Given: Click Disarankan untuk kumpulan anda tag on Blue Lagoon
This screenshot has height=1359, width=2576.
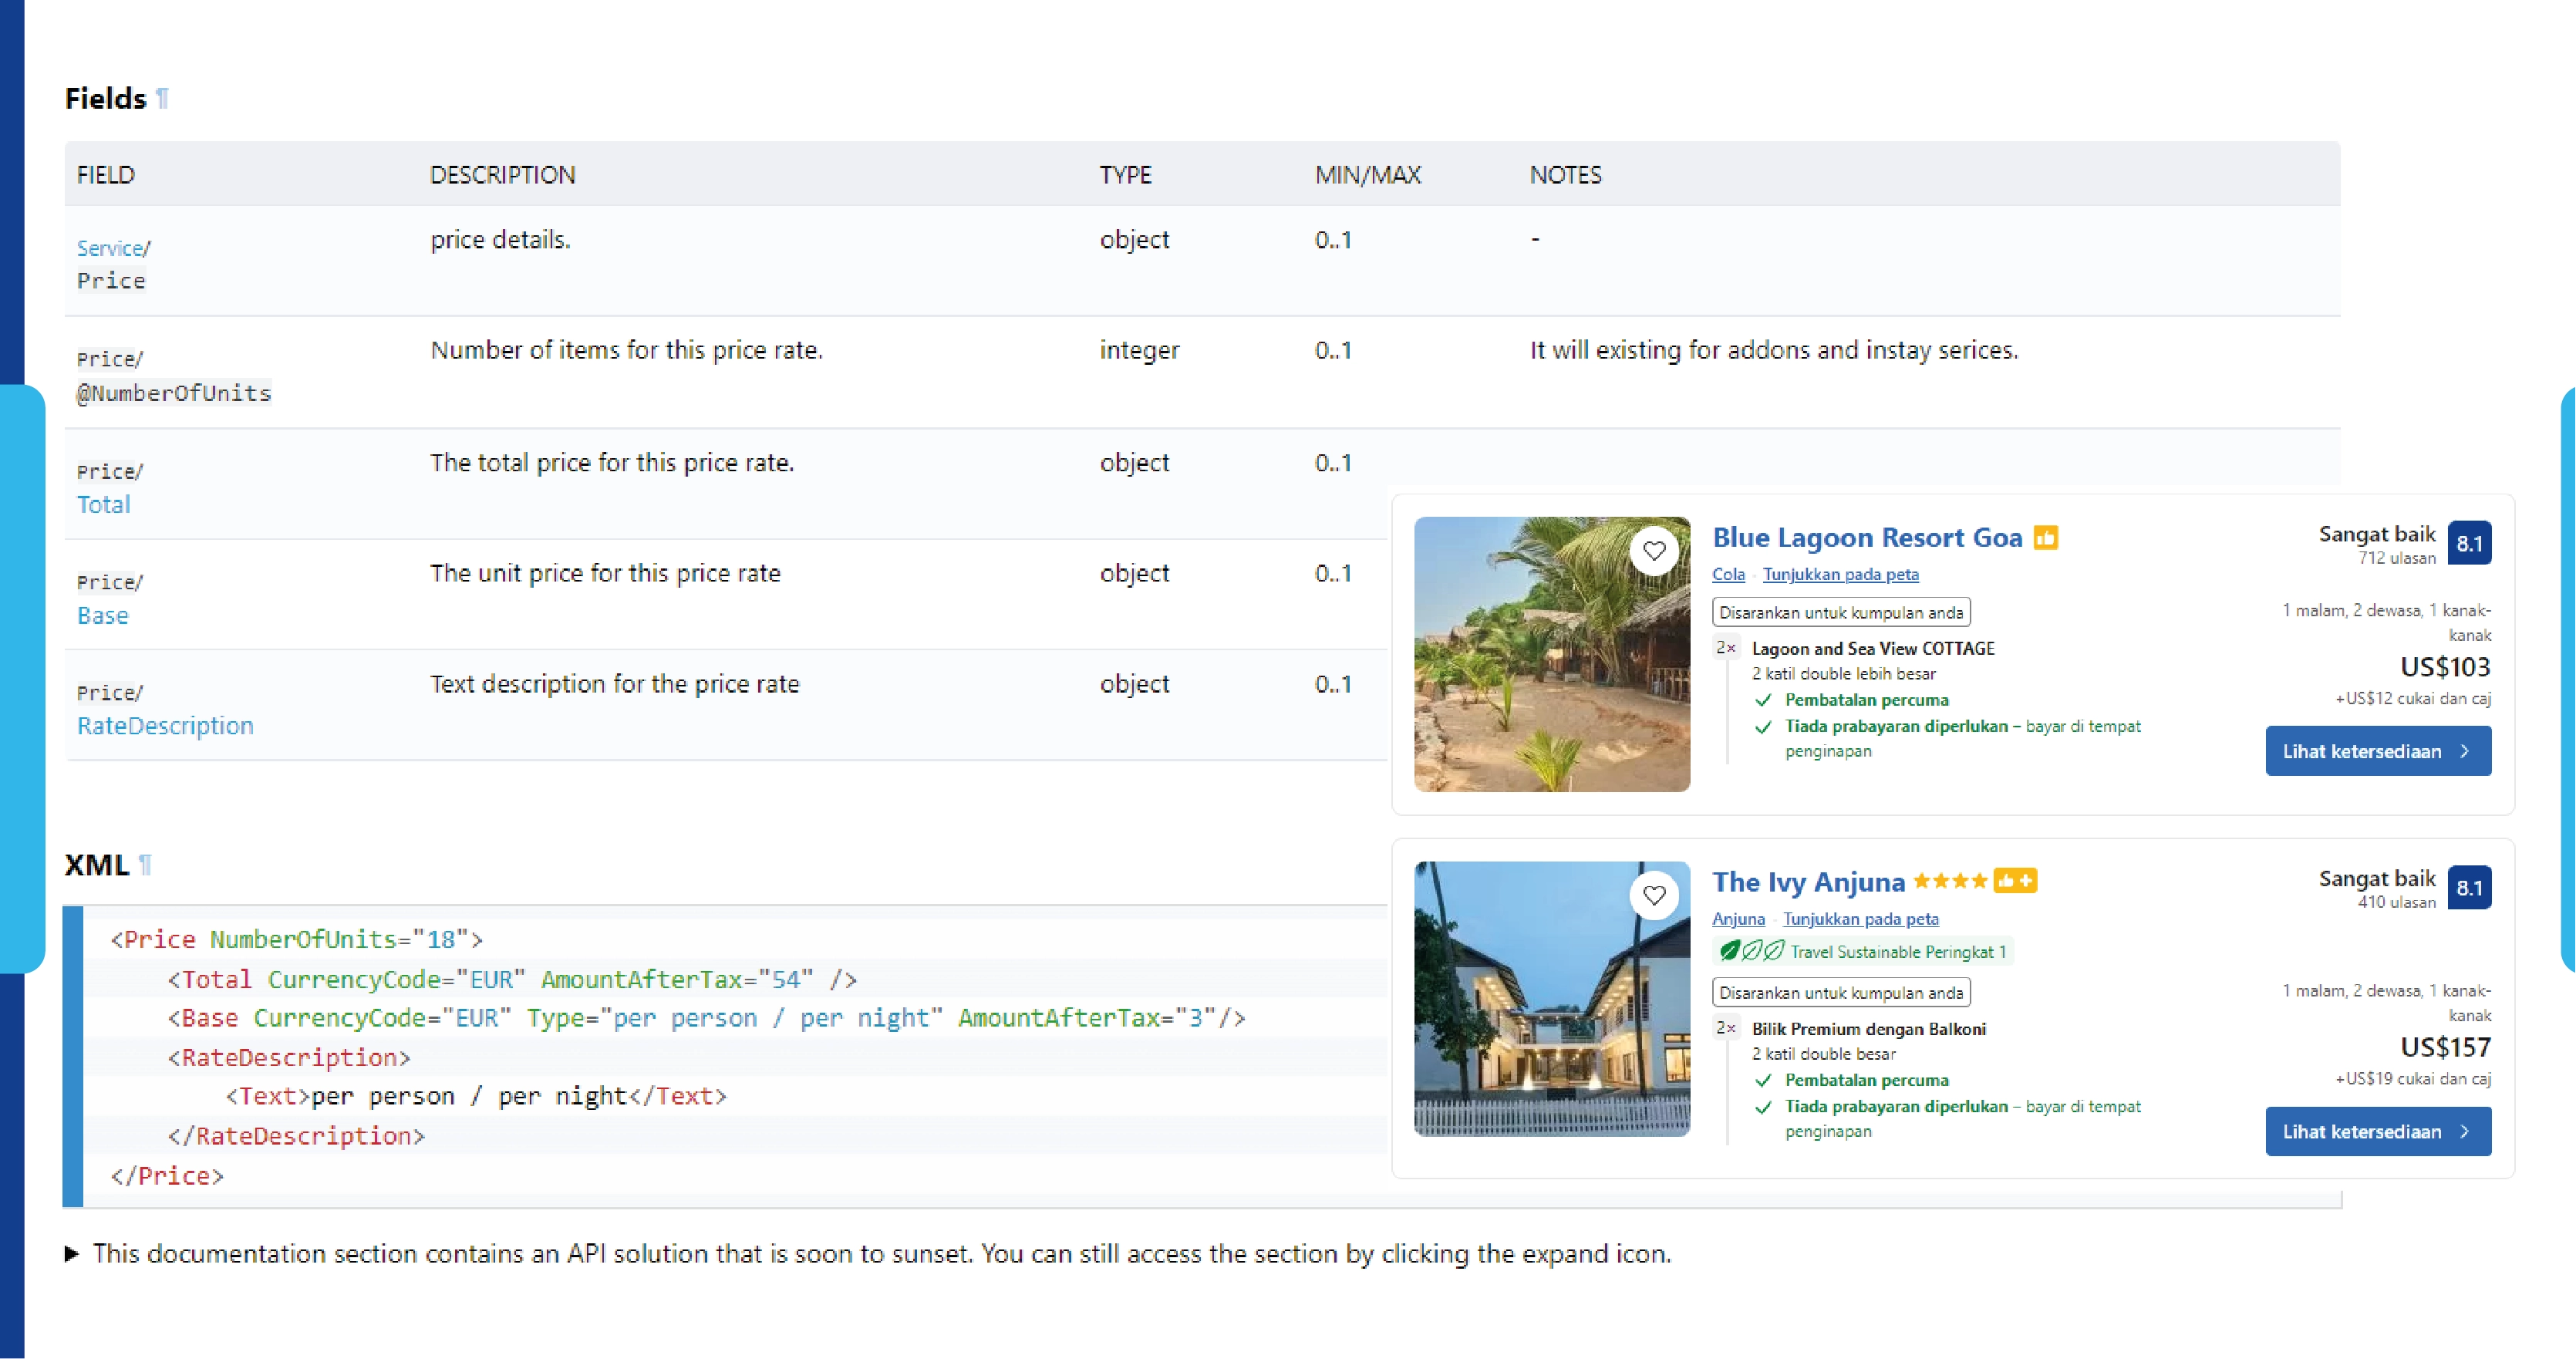Looking at the screenshot, I should pos(1841,612).
